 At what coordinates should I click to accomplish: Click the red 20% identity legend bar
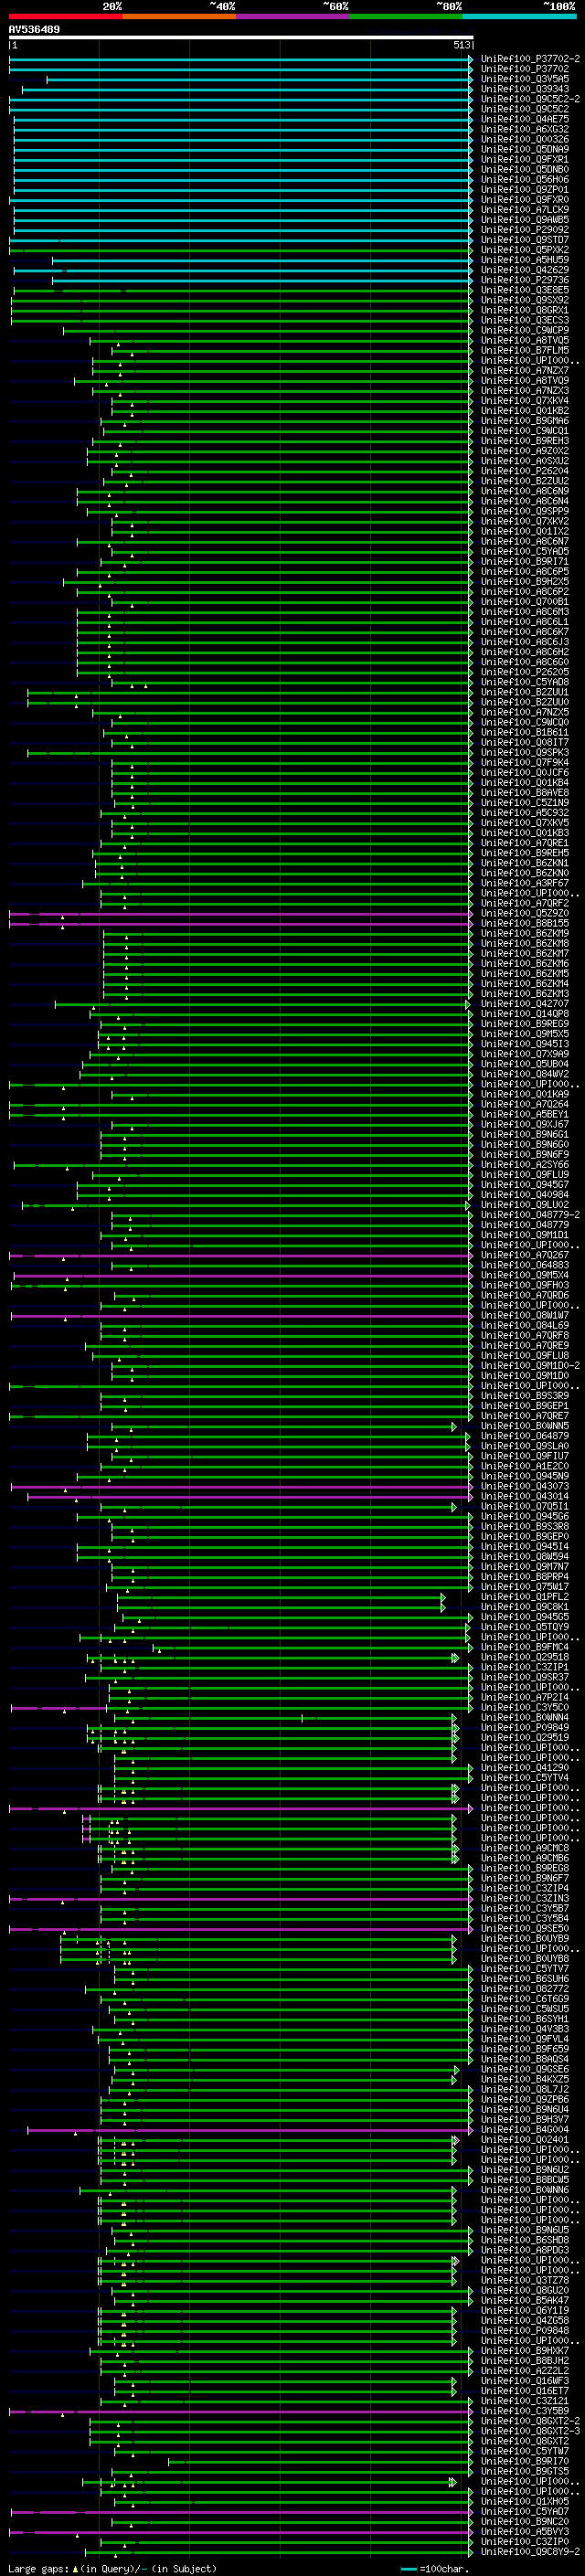tap(66, 16)
